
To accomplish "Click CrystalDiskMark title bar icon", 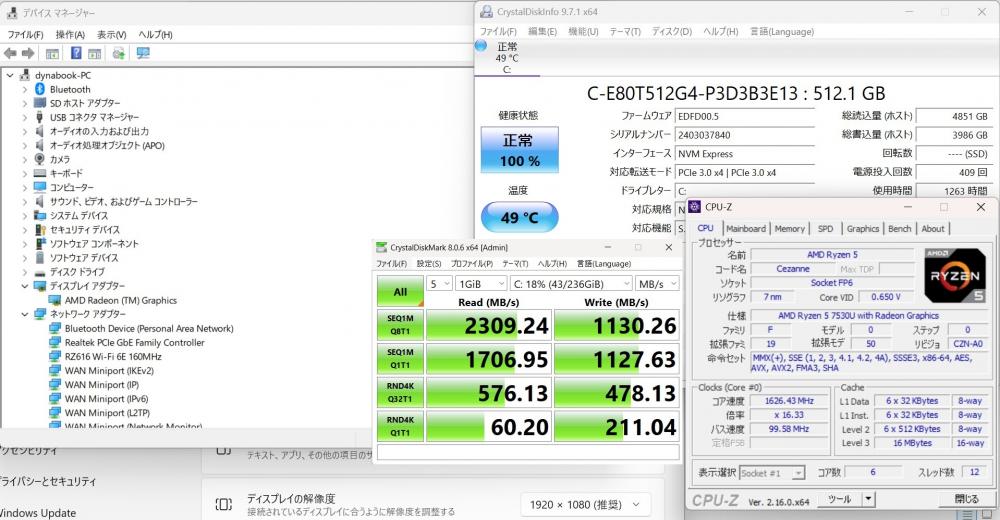I will (381, 247).
